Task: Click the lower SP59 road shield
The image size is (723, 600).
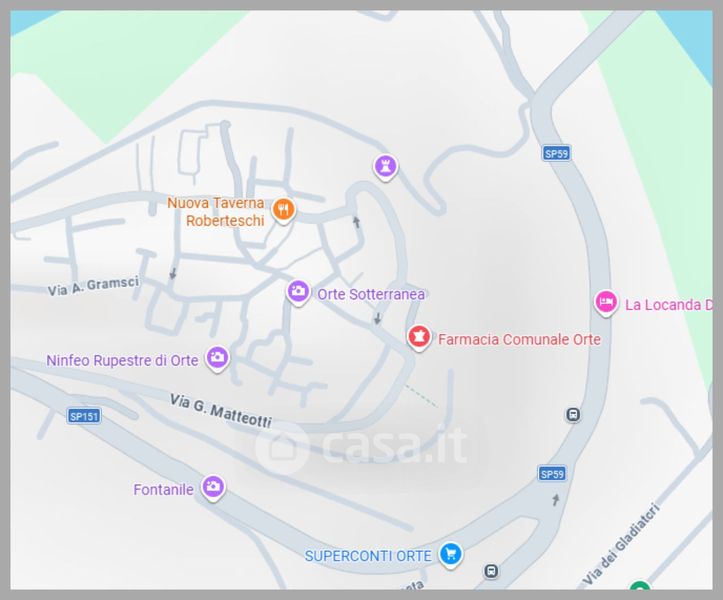Action: (552, 474)
